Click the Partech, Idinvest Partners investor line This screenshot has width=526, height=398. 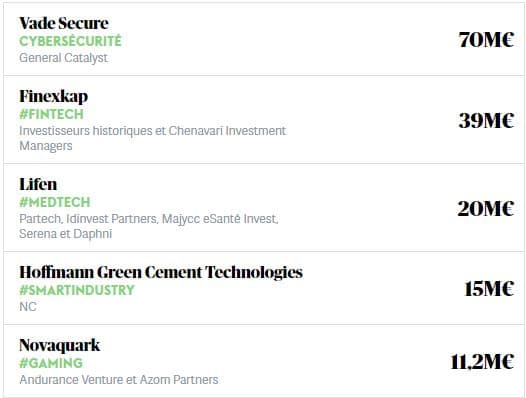tap(149, 219)
